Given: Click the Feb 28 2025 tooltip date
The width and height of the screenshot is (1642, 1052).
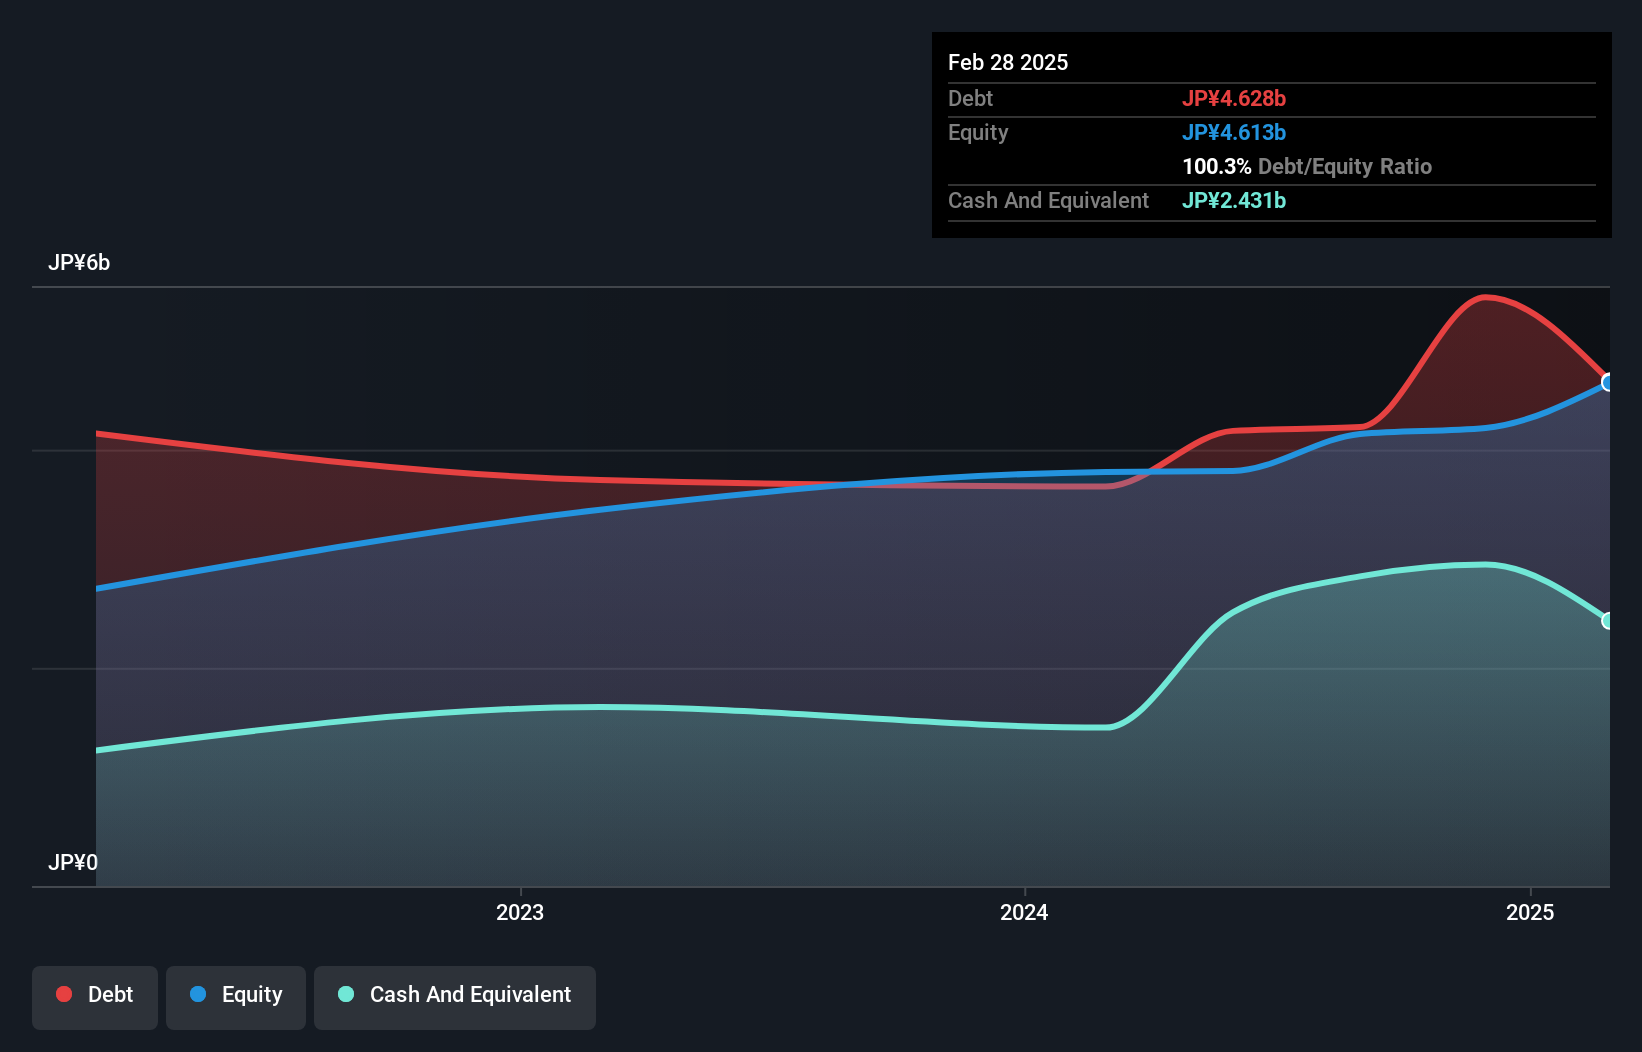Looking at the screenshot, I should tap(1008, 62).
